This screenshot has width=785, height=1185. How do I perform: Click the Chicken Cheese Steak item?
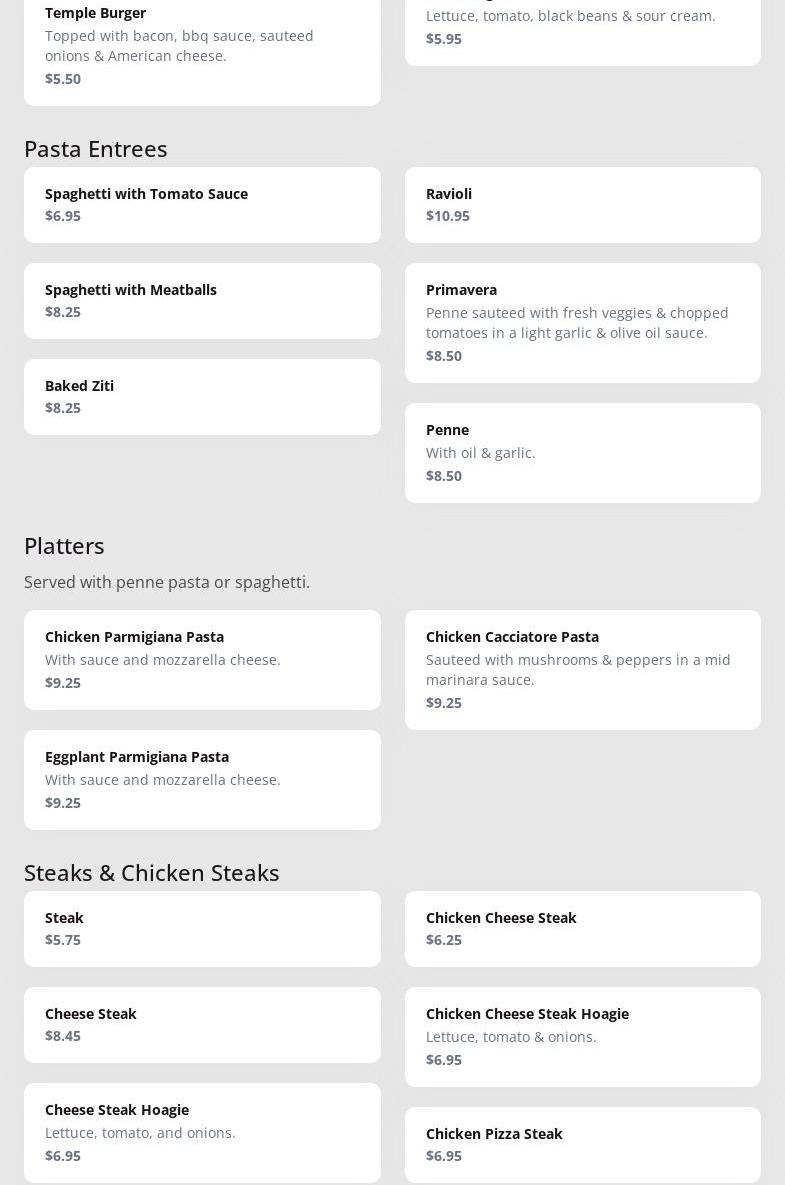pos(582,928)
